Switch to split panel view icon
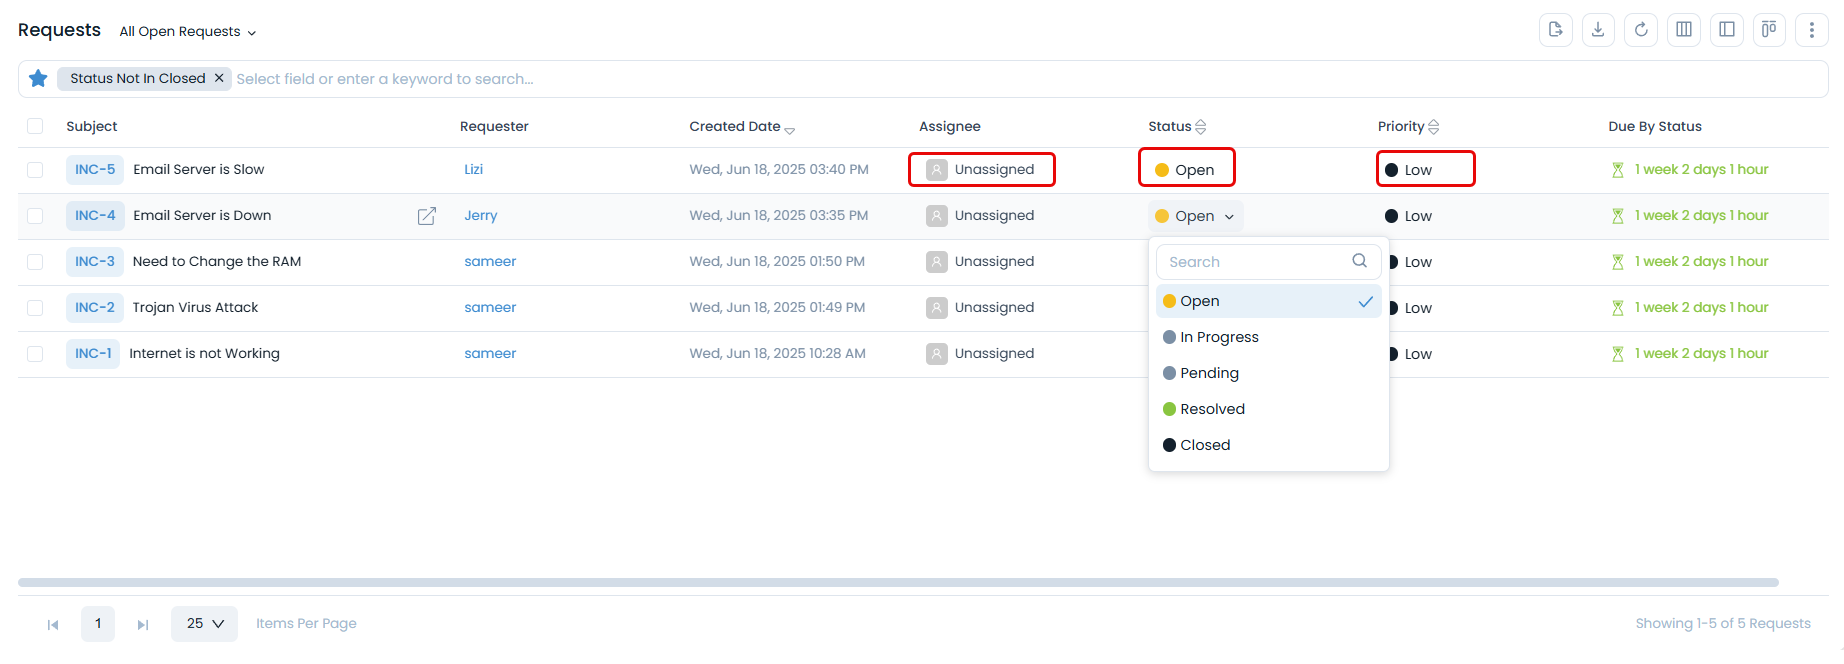This screenshot has height=664, width=1844. [1727, 30]
